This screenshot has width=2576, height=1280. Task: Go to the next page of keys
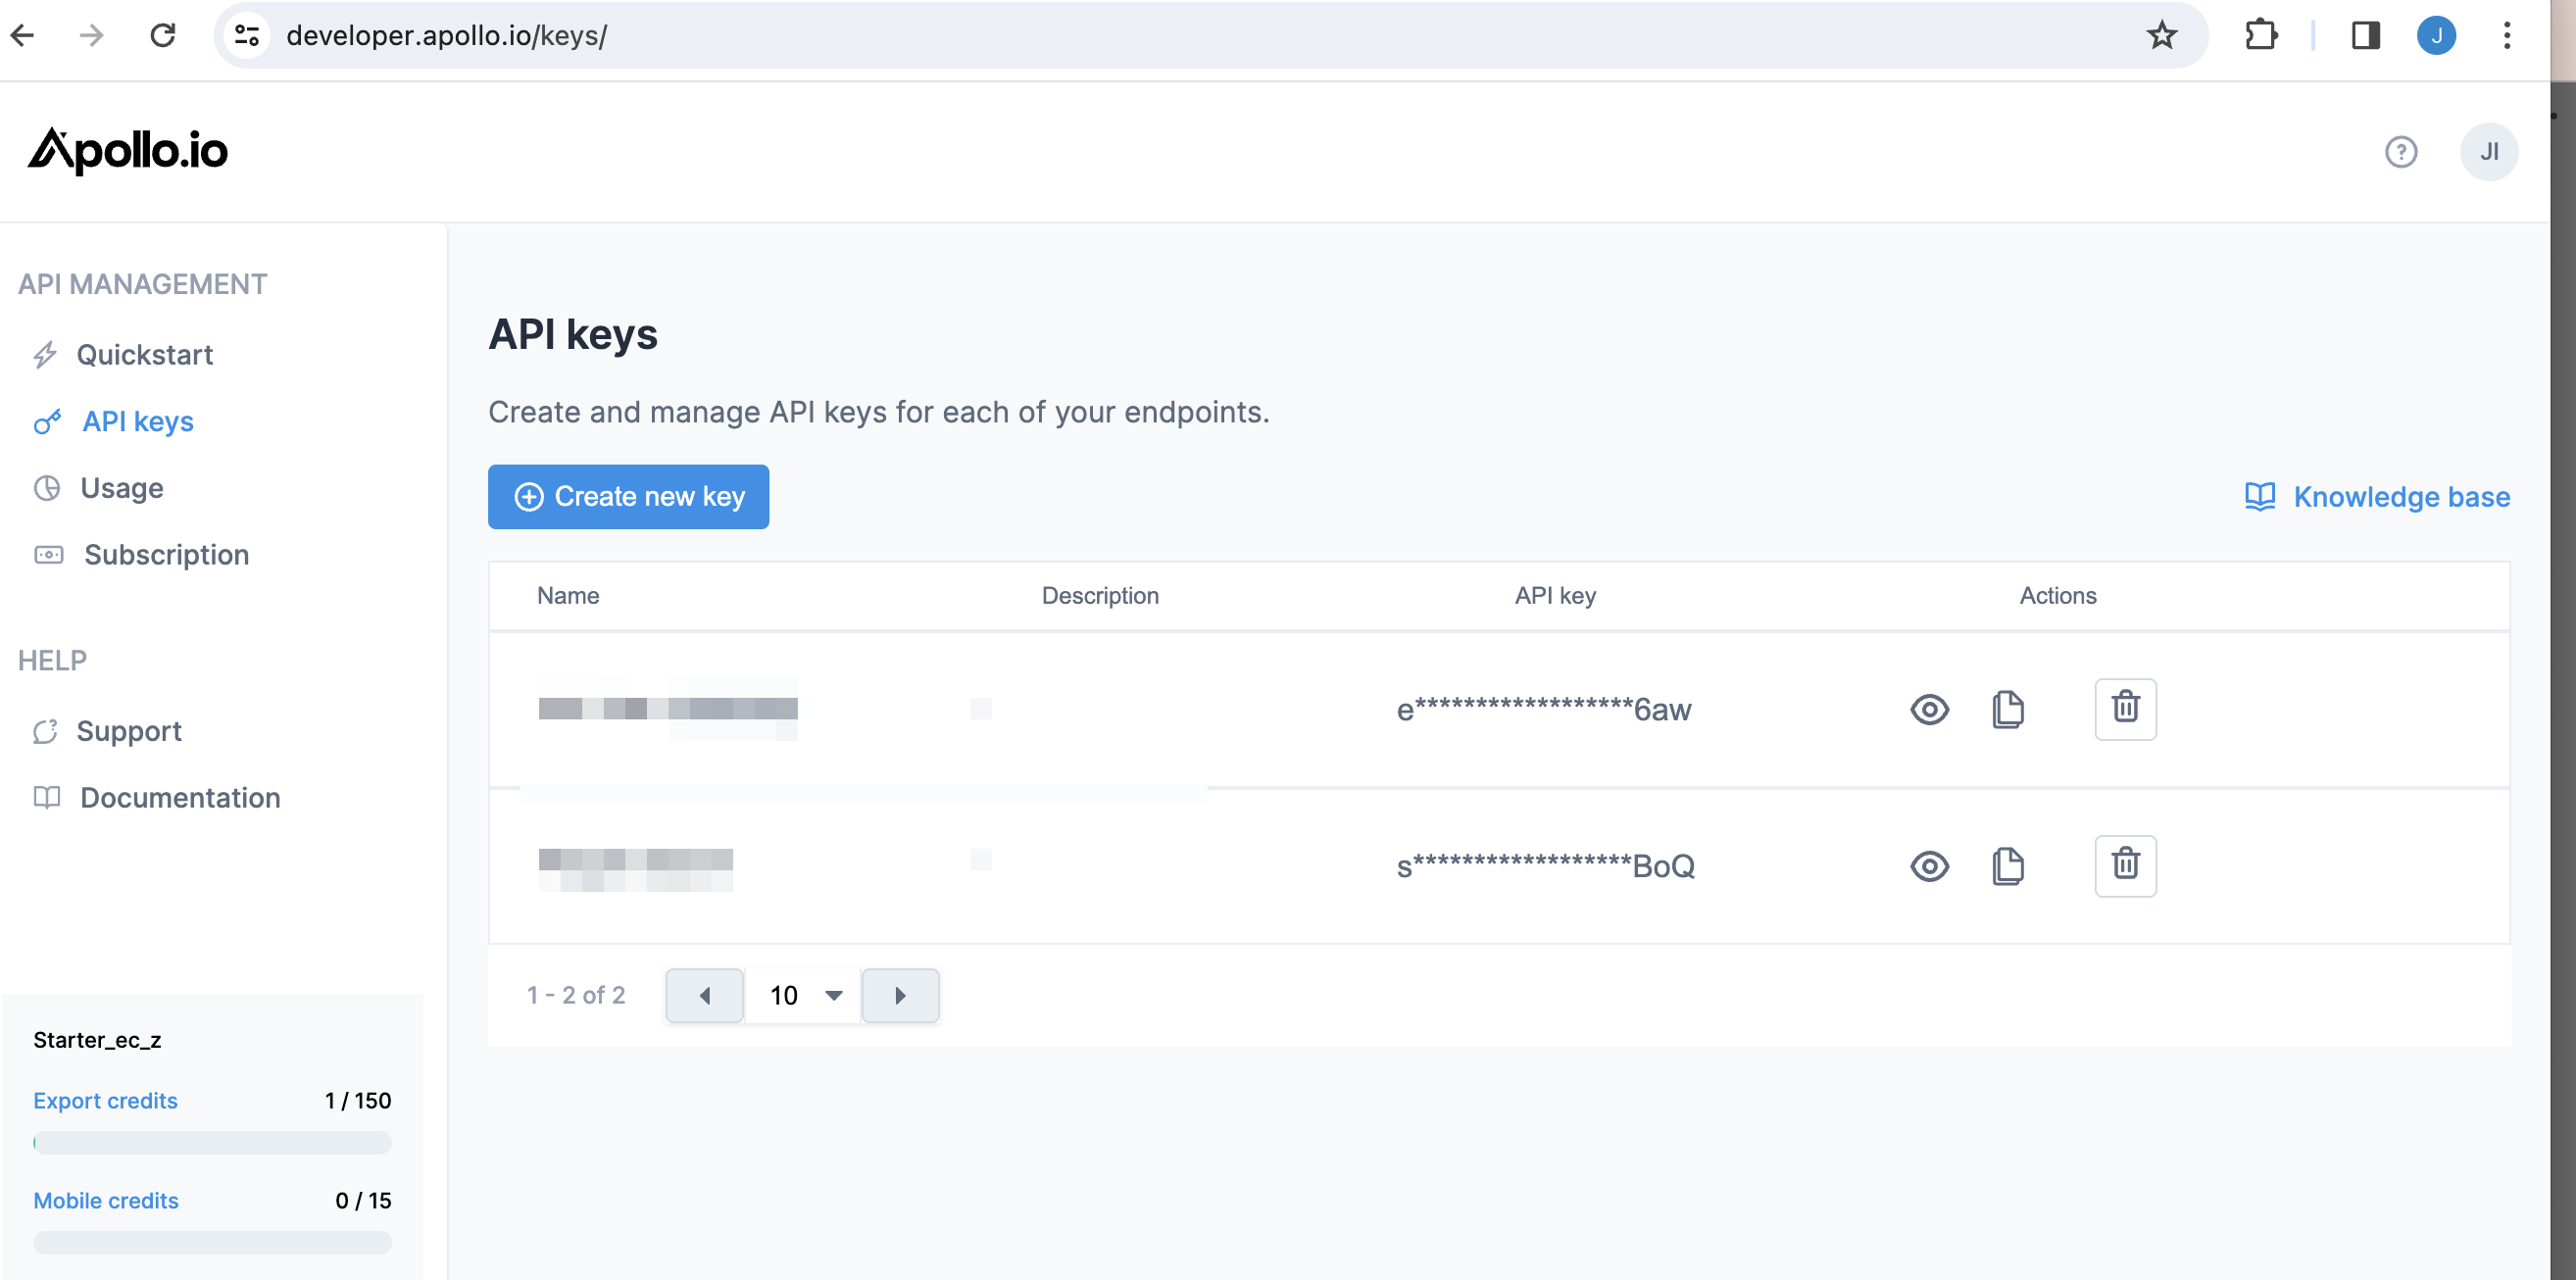click(900, 995)
